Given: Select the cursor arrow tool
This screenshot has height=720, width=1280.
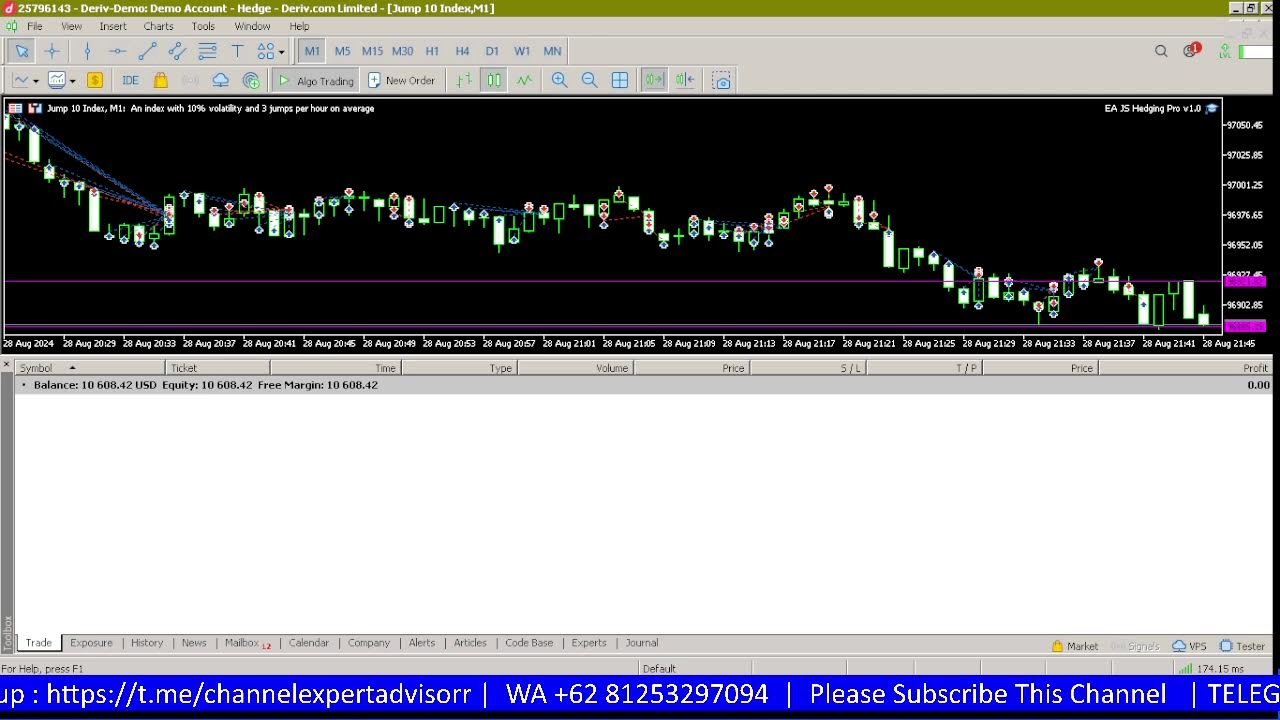Looking at the screenshot, I should coord(22,51).
